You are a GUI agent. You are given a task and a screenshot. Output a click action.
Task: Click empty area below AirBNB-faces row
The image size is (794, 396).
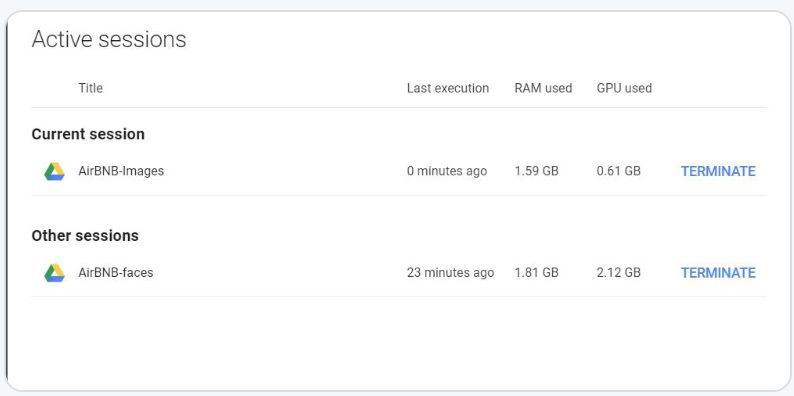point(399,342)
